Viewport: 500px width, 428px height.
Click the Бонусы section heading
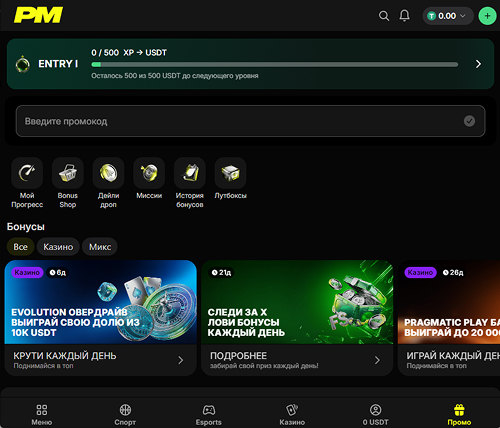click(26, 227)
